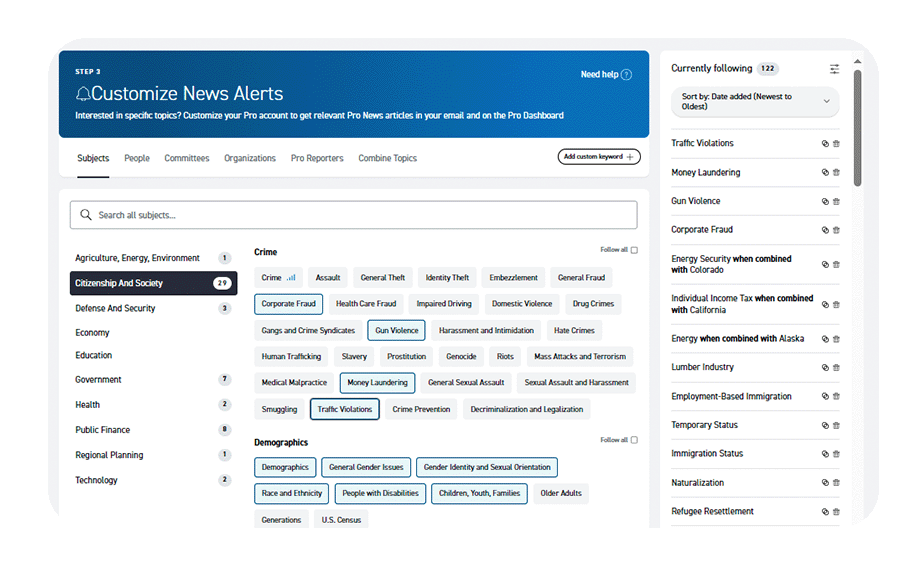Follow the Hate Crimes topic chip
Screen dimensions: 909x564
point(574,330)
